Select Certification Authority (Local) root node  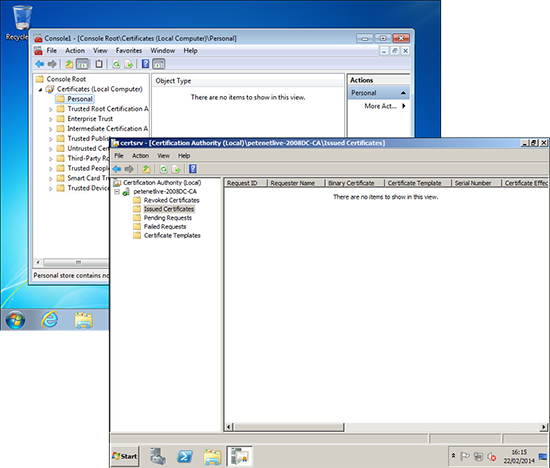[162, 182]
